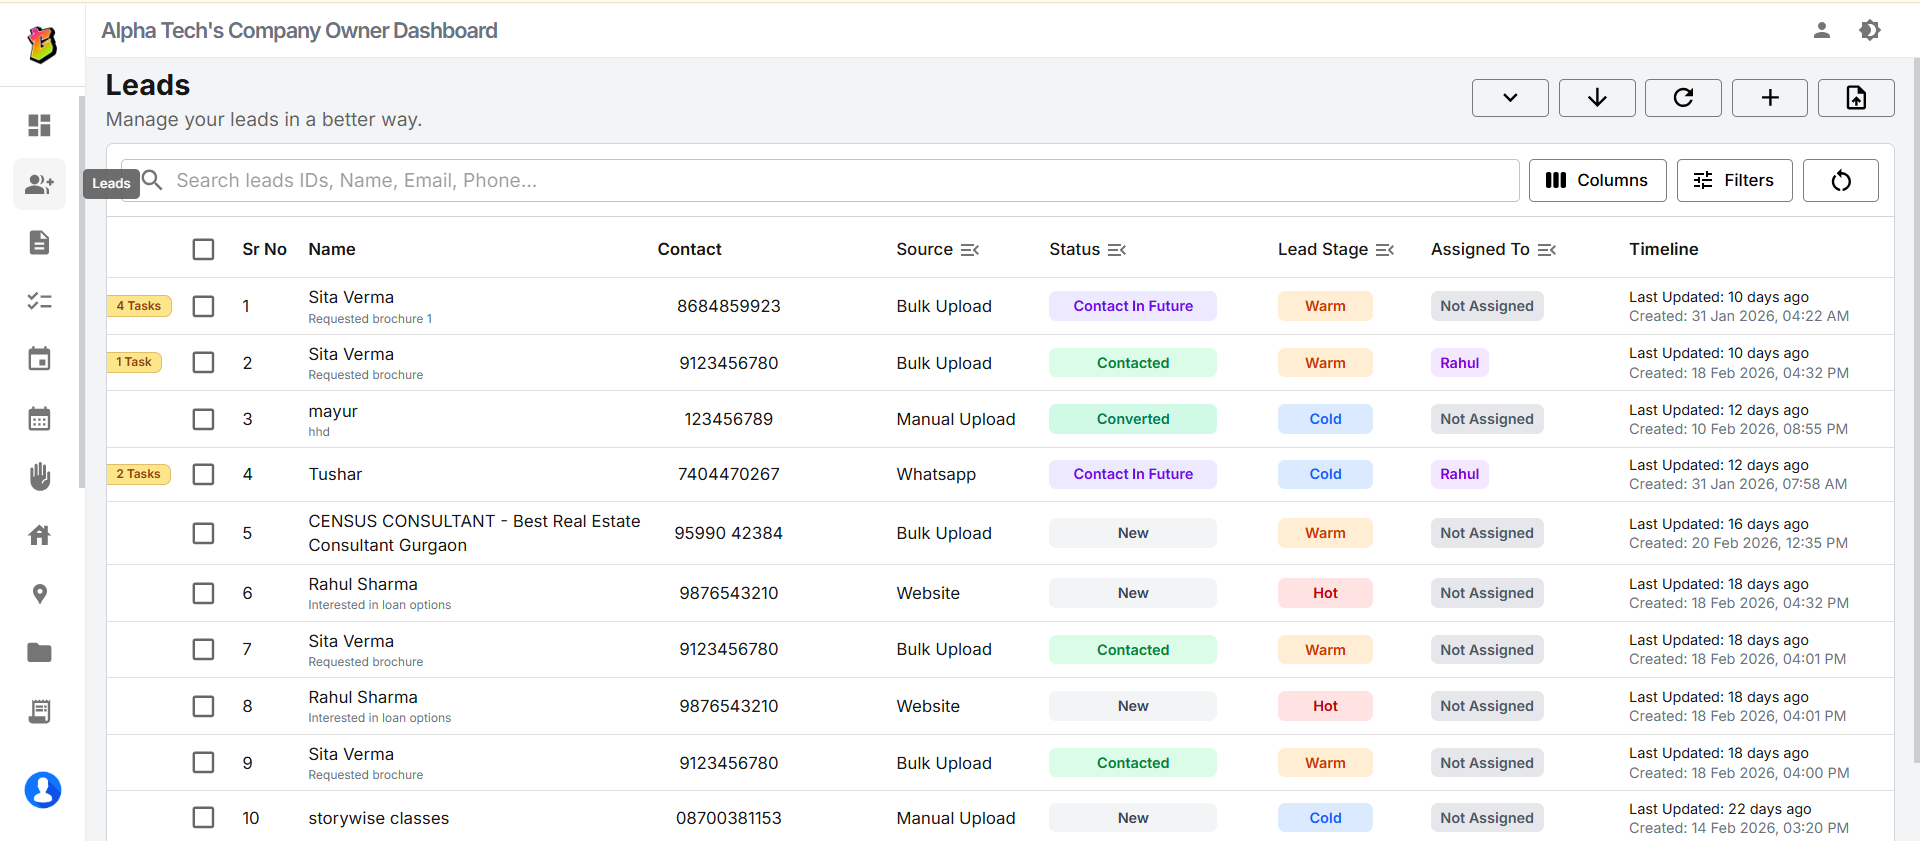Check the box for storywise classes lead

[203, 817]
